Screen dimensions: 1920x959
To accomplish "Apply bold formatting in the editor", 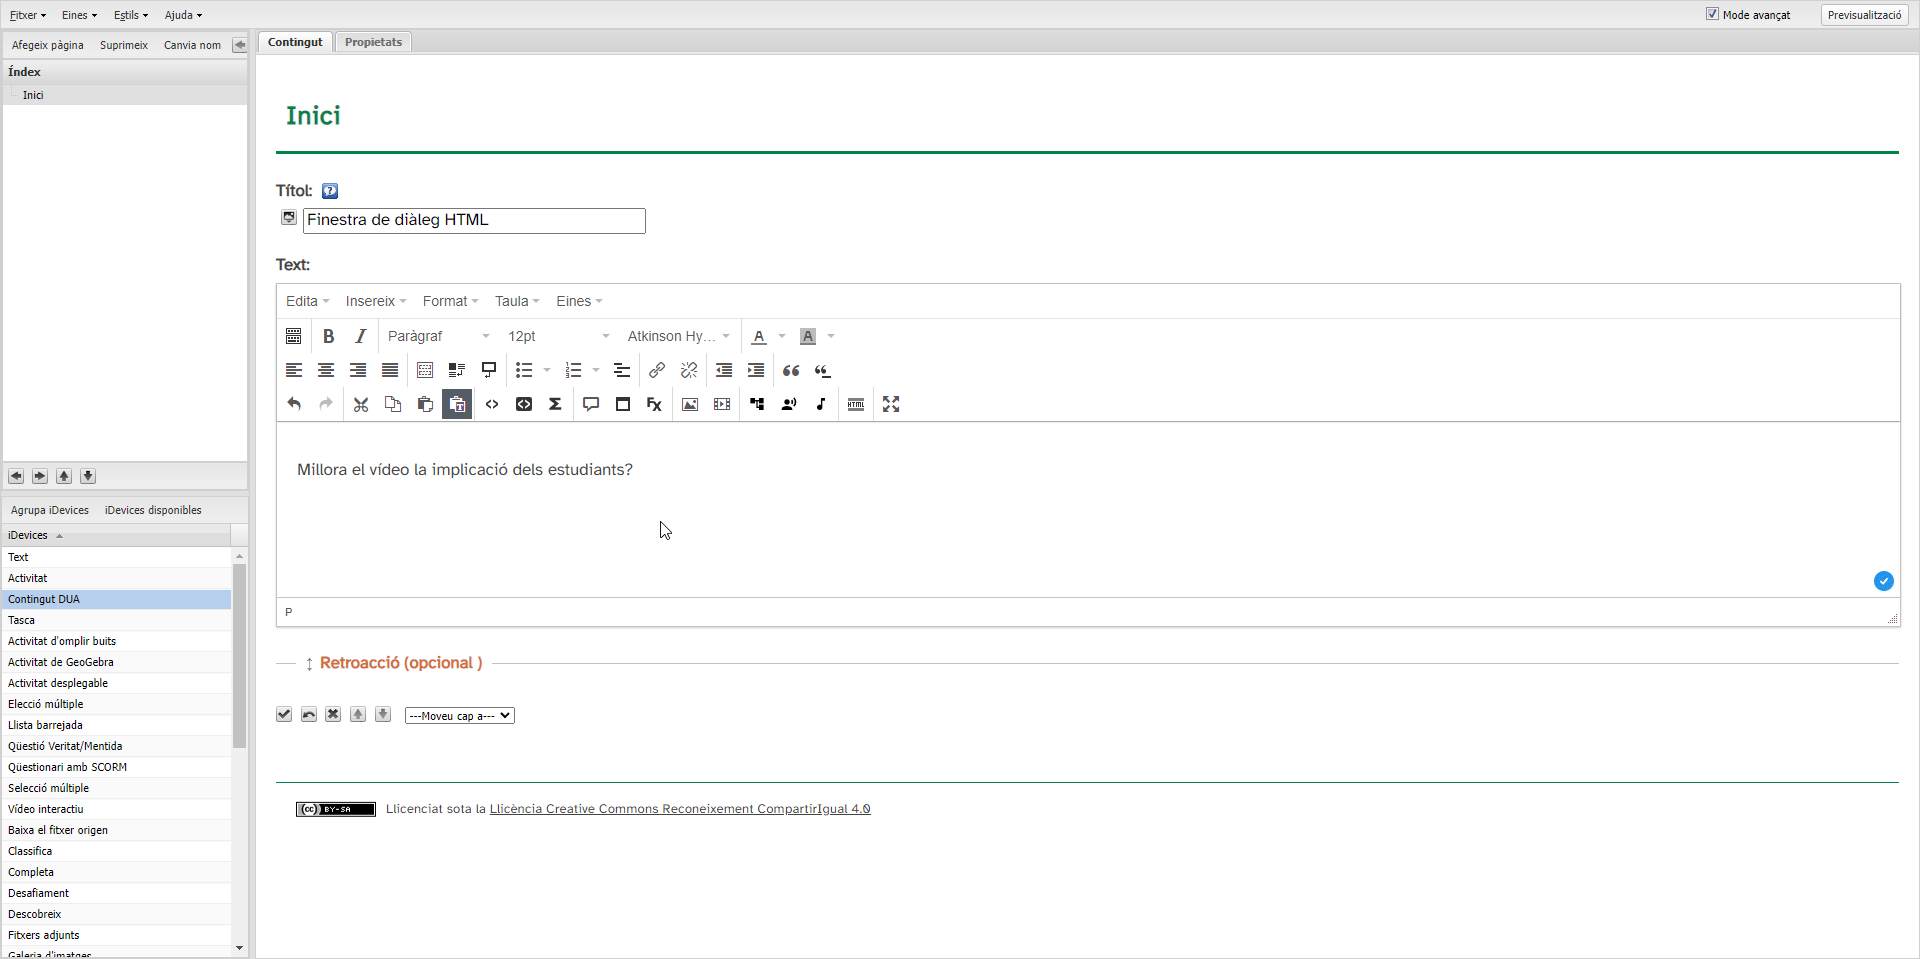I will pyautogui.click(x=329, y=336).
